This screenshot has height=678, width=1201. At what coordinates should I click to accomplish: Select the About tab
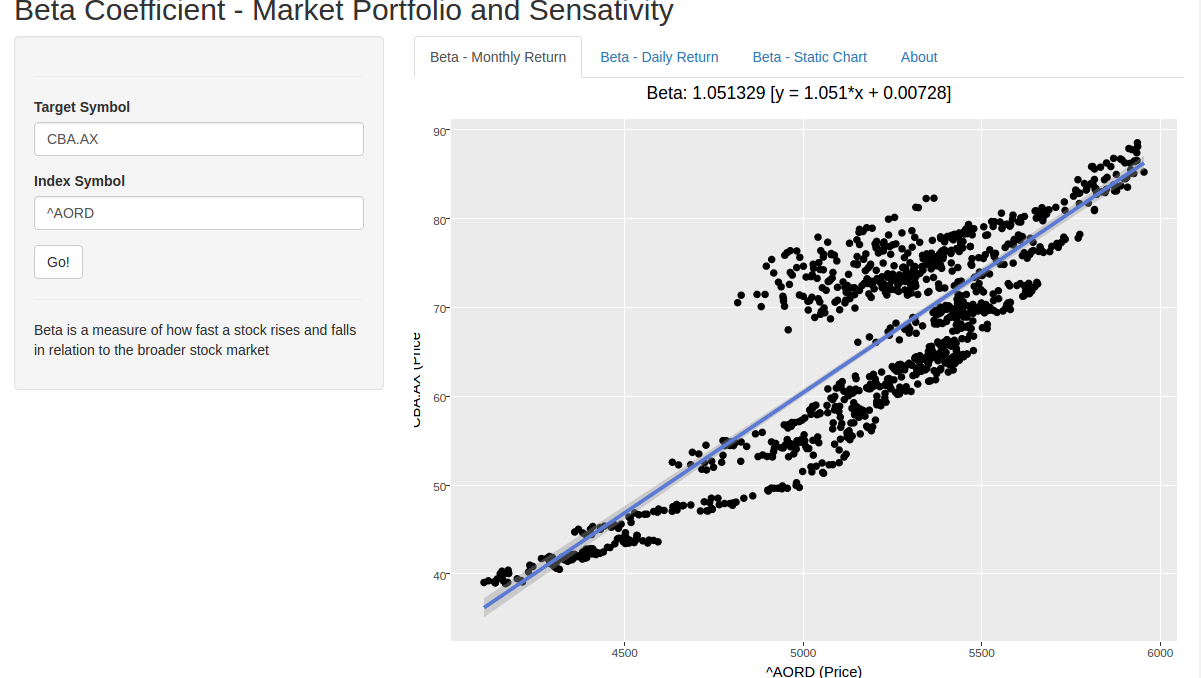point(918,57)
